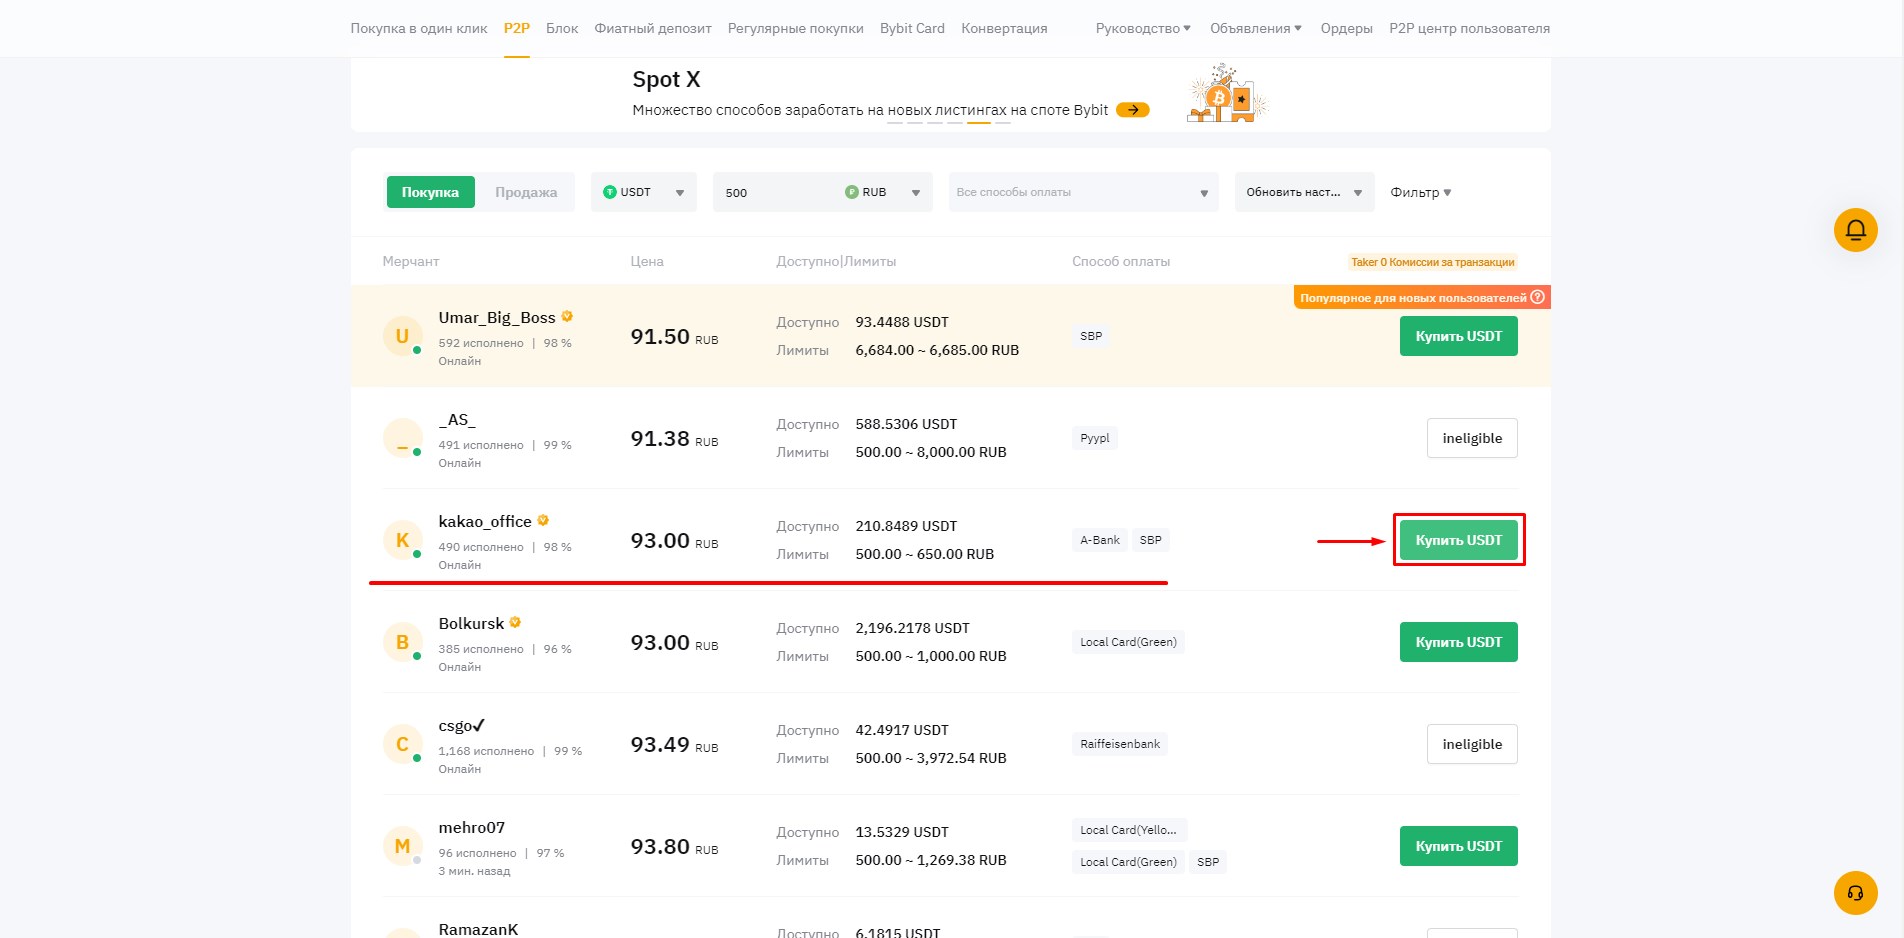Click the Spot X gift illustration

[1226, 93]
